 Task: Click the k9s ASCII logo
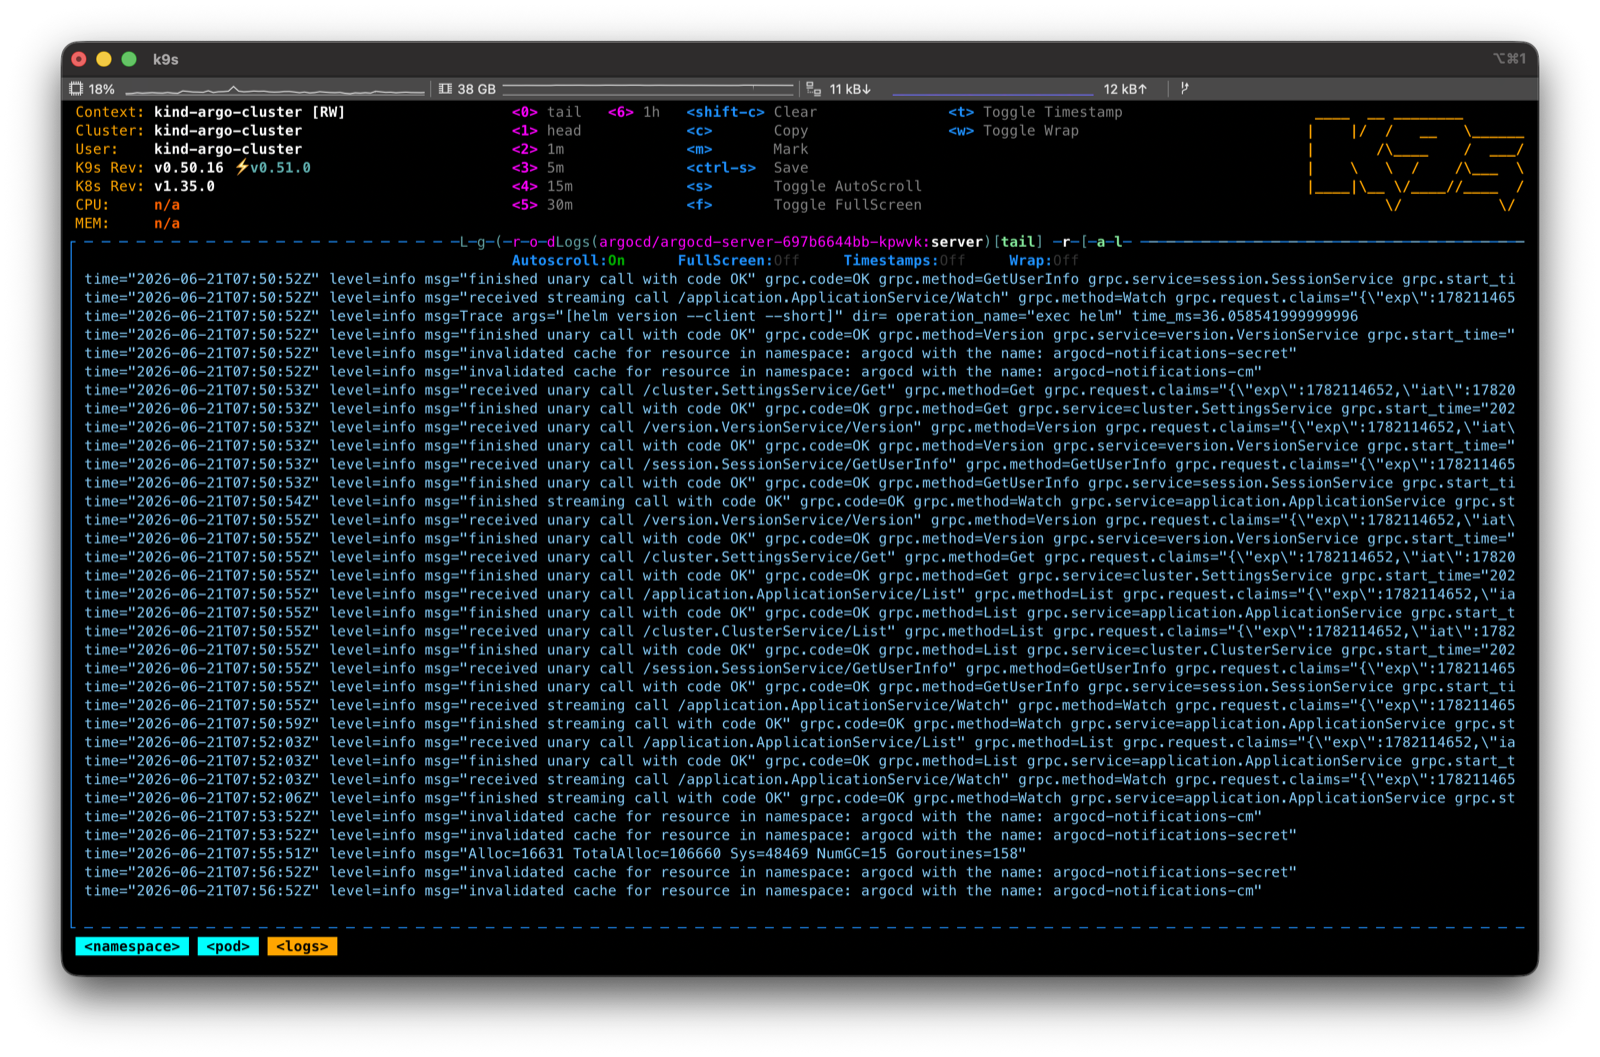point(1417,162)
